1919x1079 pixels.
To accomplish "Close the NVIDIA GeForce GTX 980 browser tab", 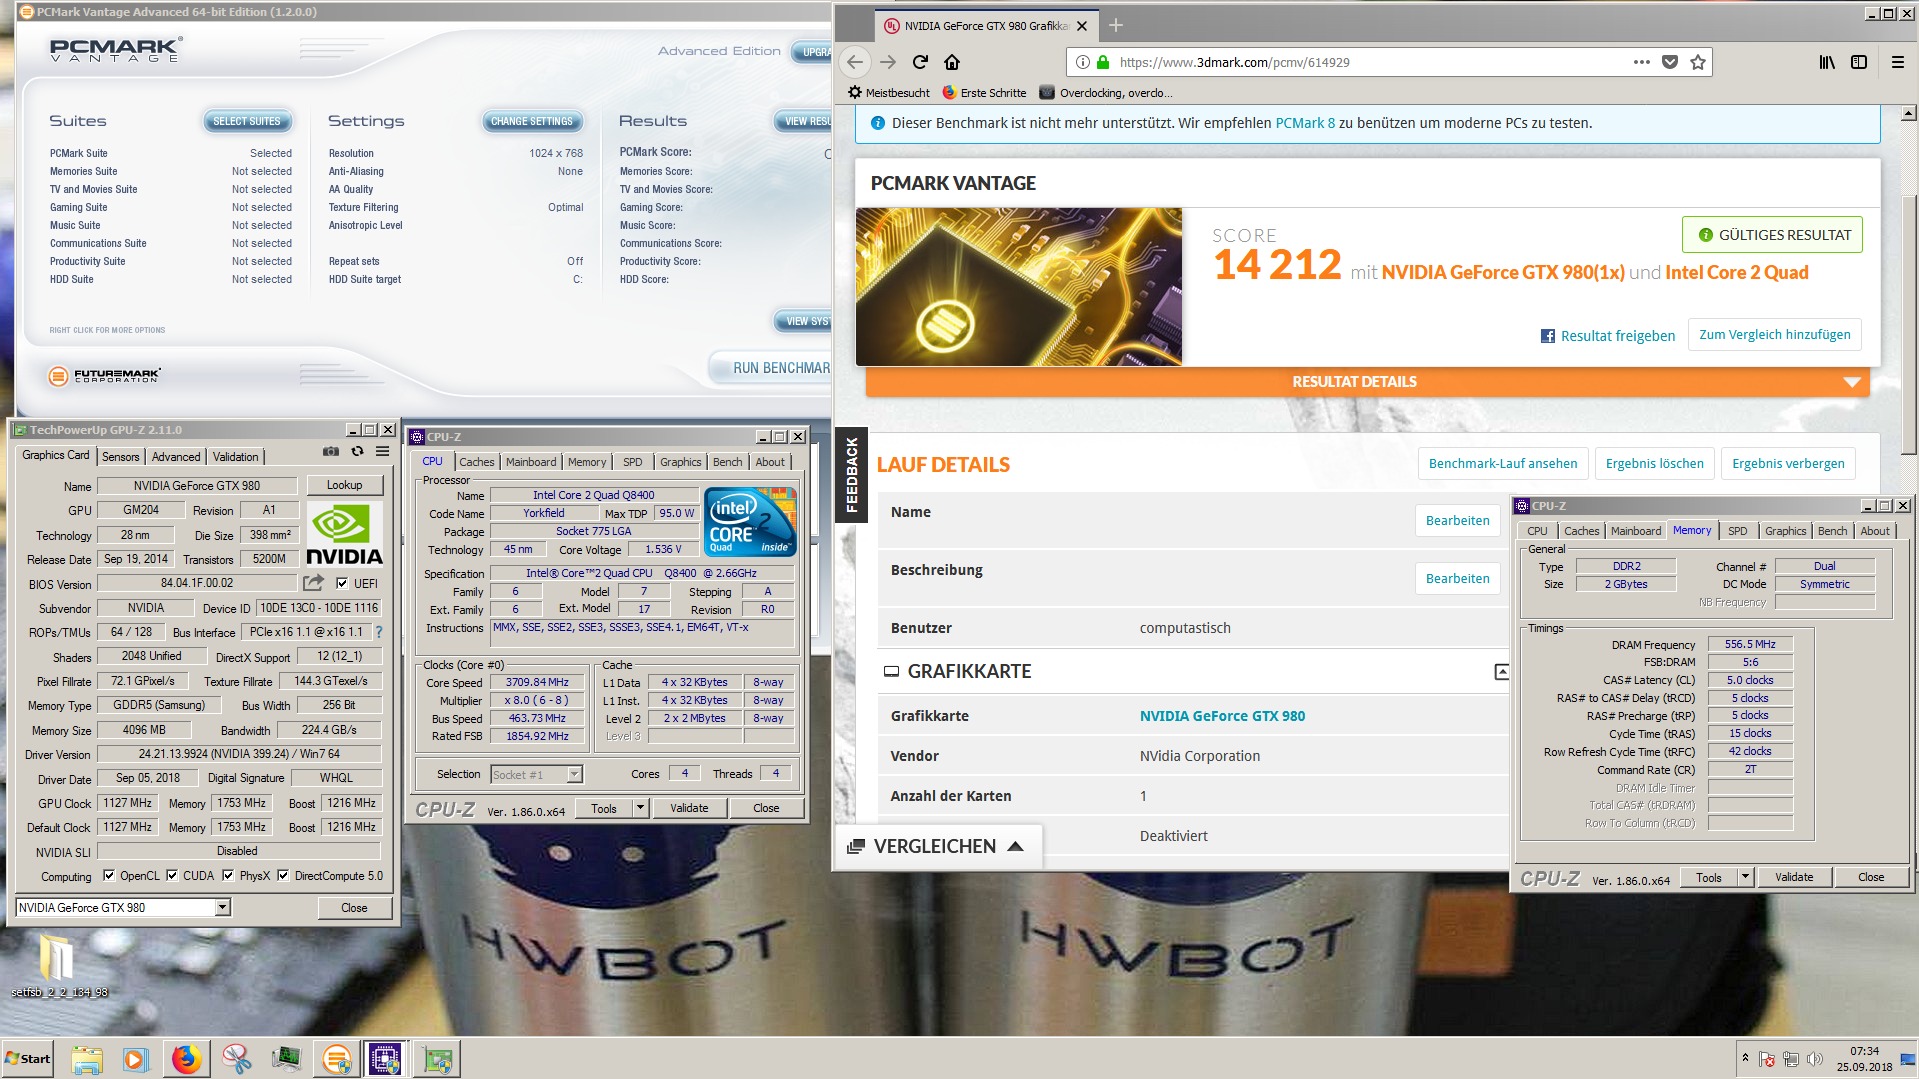I will click(x=1082, y=26).
